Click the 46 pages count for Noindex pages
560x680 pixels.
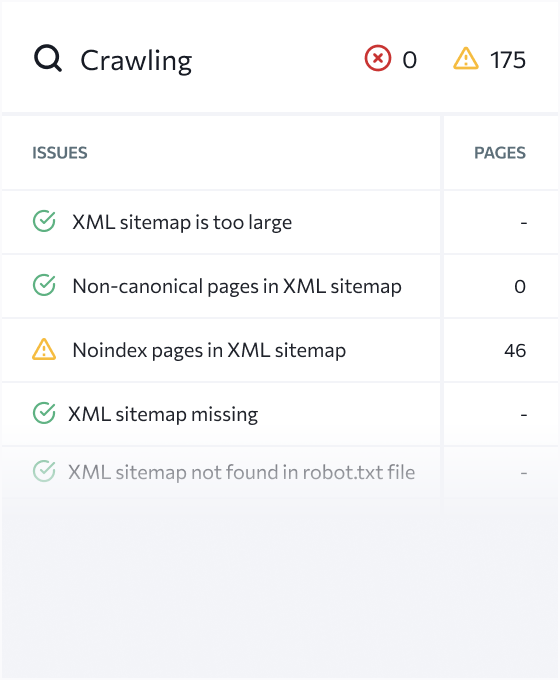tap(515, 350)
